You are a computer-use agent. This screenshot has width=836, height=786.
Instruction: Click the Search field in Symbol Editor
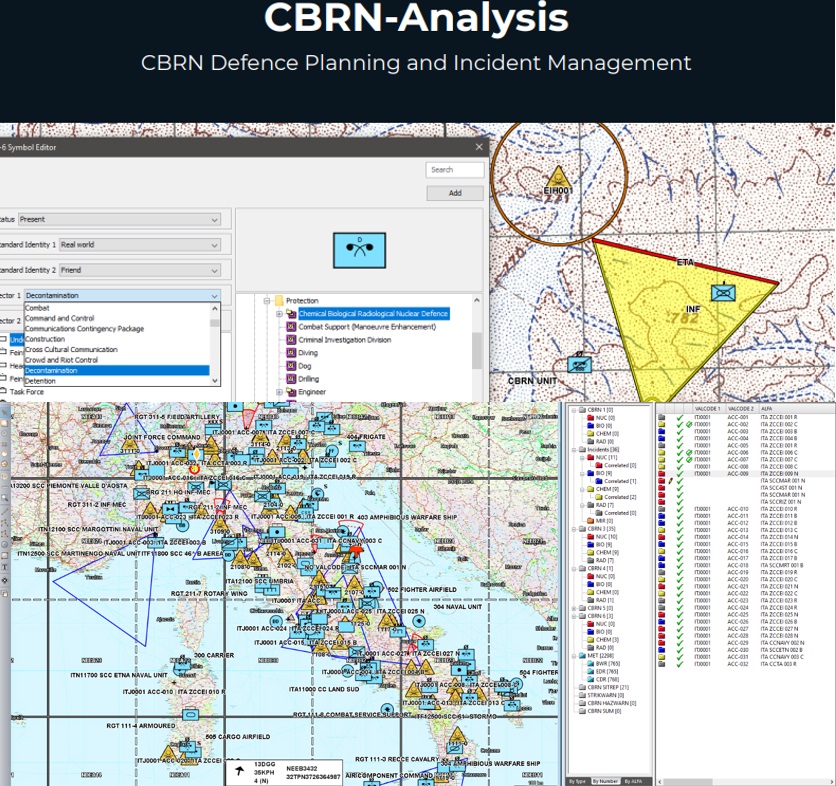455,170
